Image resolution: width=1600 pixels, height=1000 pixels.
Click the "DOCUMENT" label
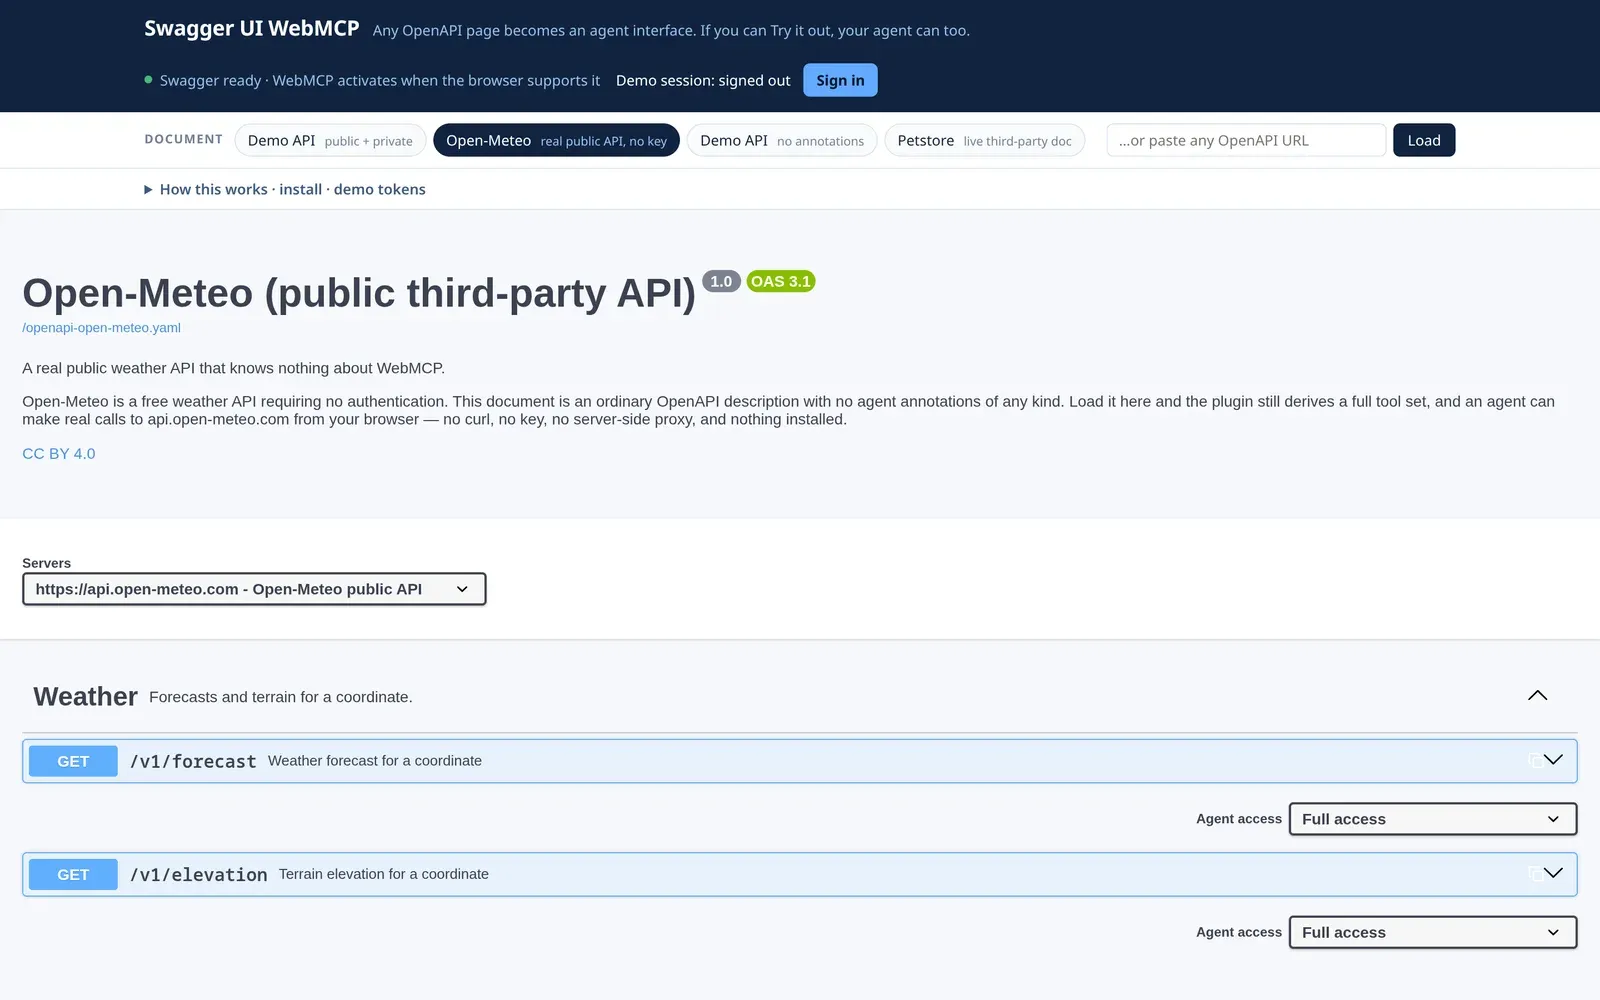184,139
